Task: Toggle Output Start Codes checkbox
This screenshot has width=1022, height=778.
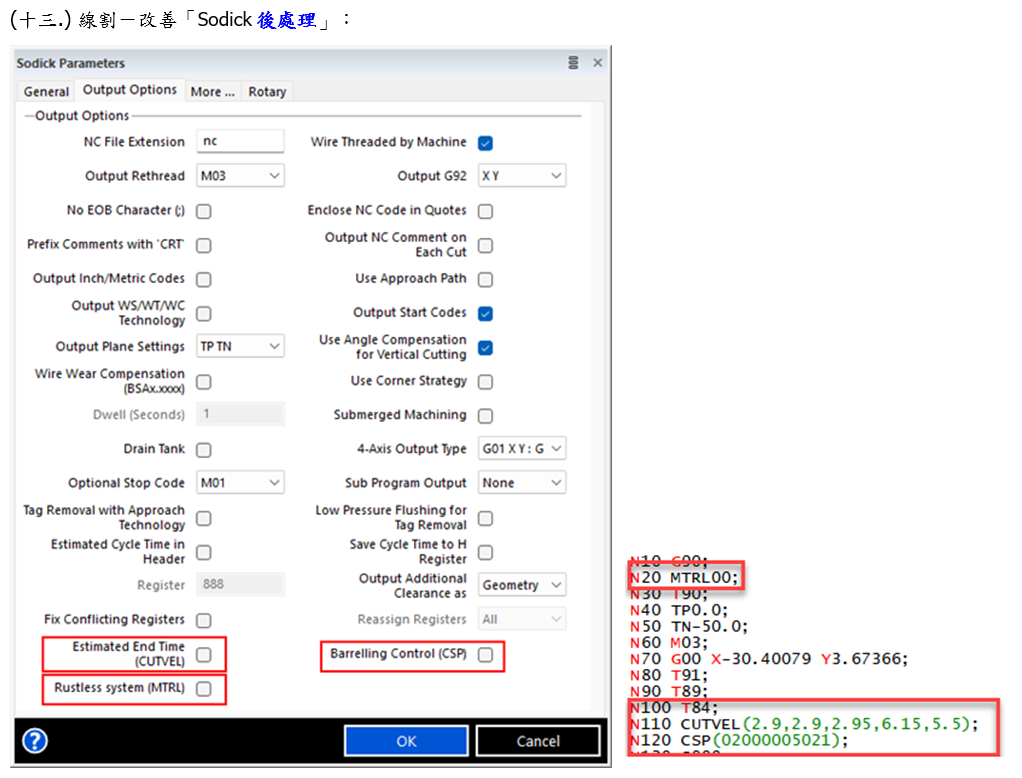Action: [x=485, y=313]
